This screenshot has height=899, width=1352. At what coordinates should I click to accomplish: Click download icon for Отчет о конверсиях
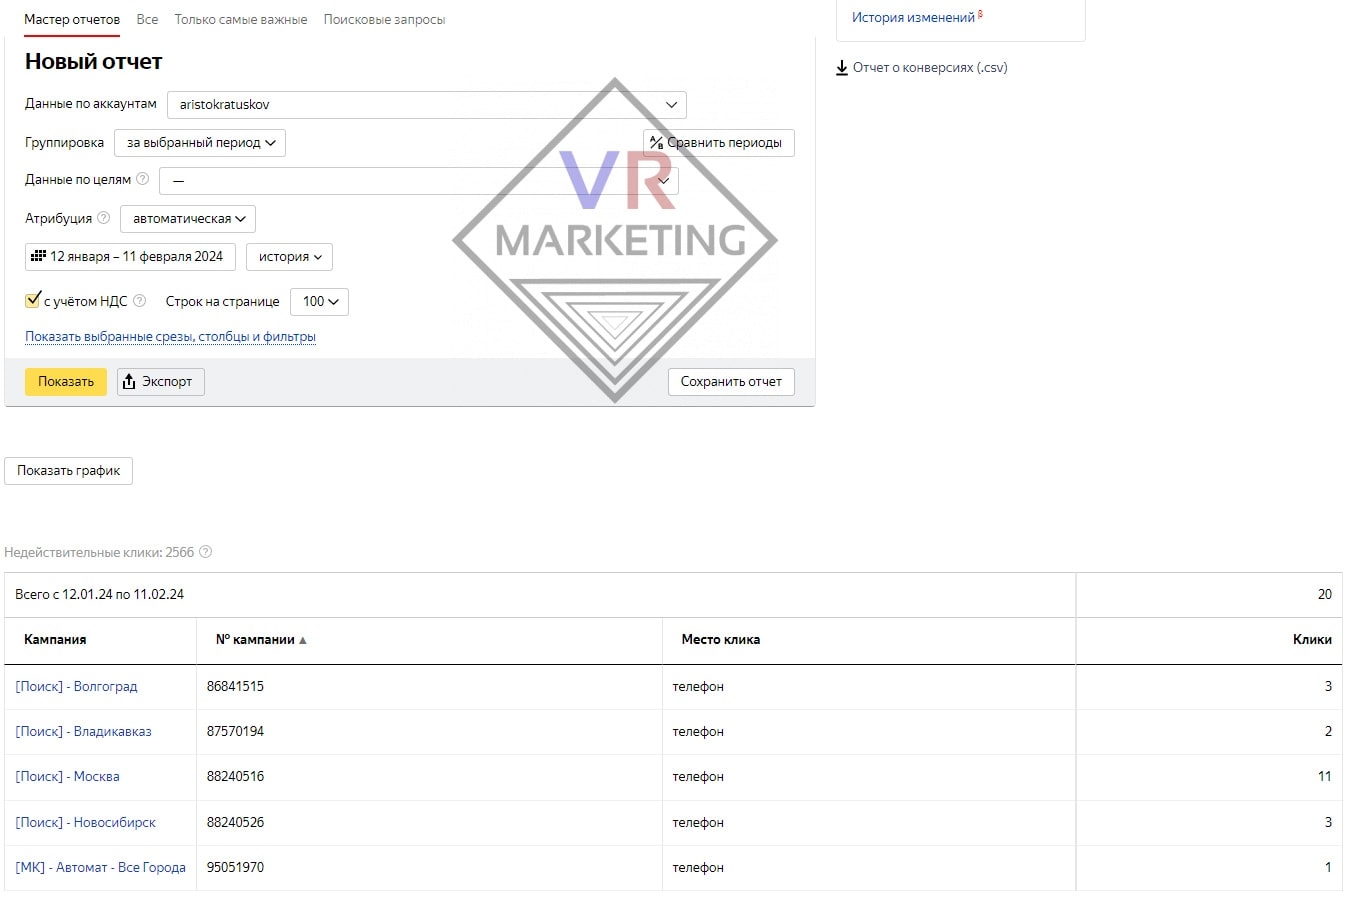842,68
